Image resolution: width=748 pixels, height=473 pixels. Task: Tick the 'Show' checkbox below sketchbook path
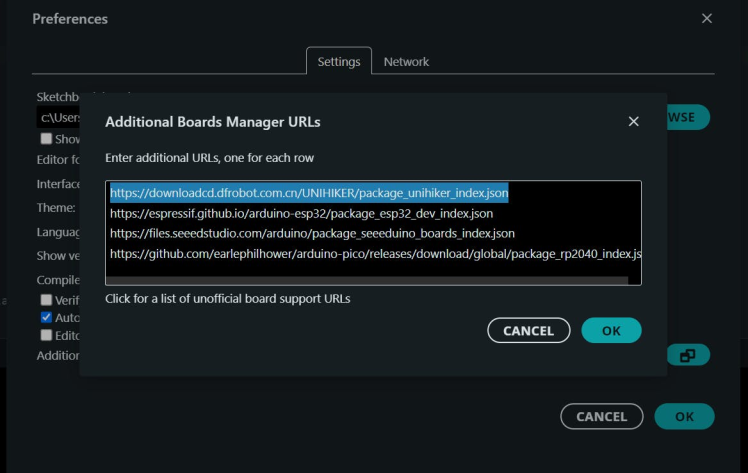tap(46, 139)
